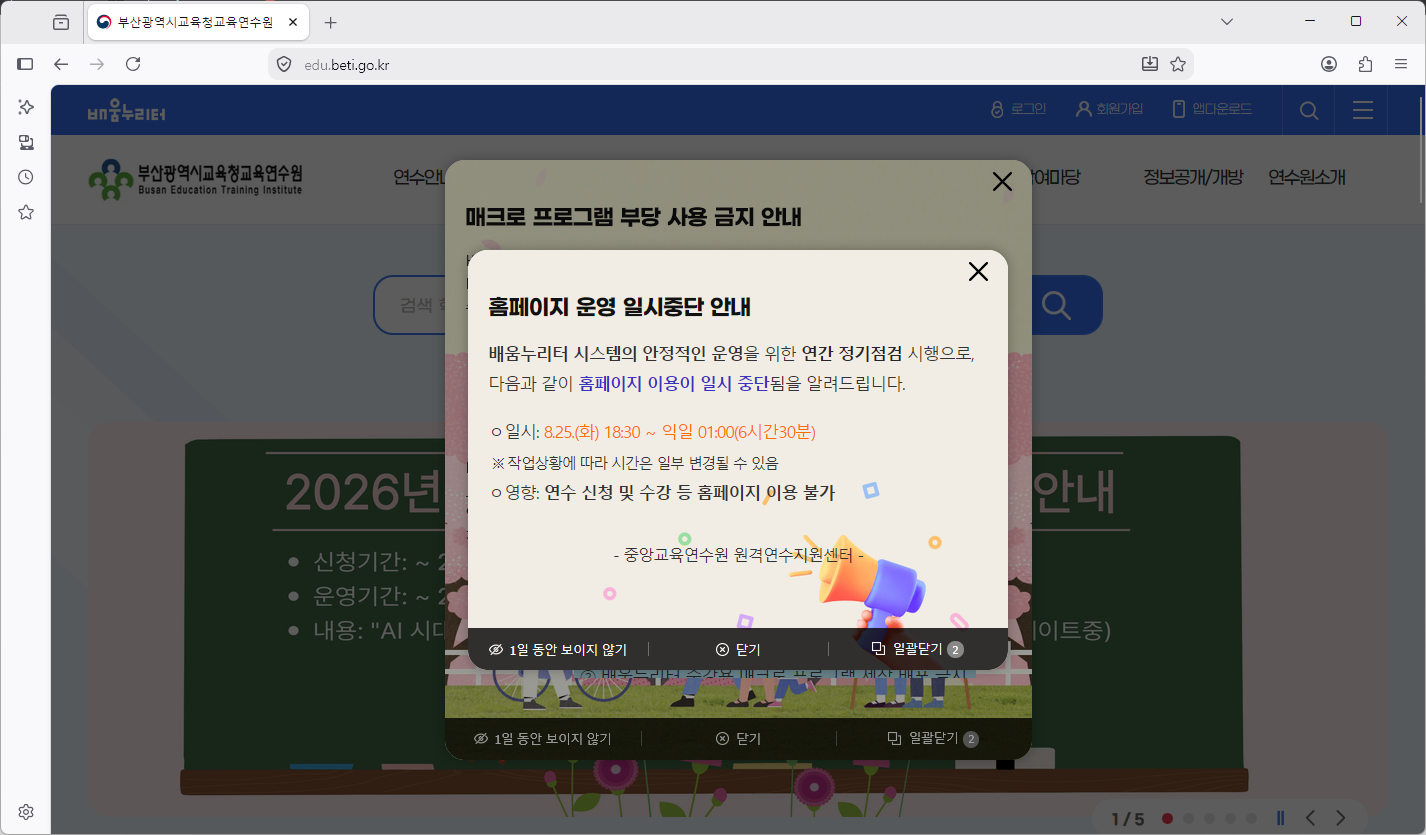This screenshot has height=835, width=1426.
Task: Select the second banner slide dot
Action: coord(1188,819)
